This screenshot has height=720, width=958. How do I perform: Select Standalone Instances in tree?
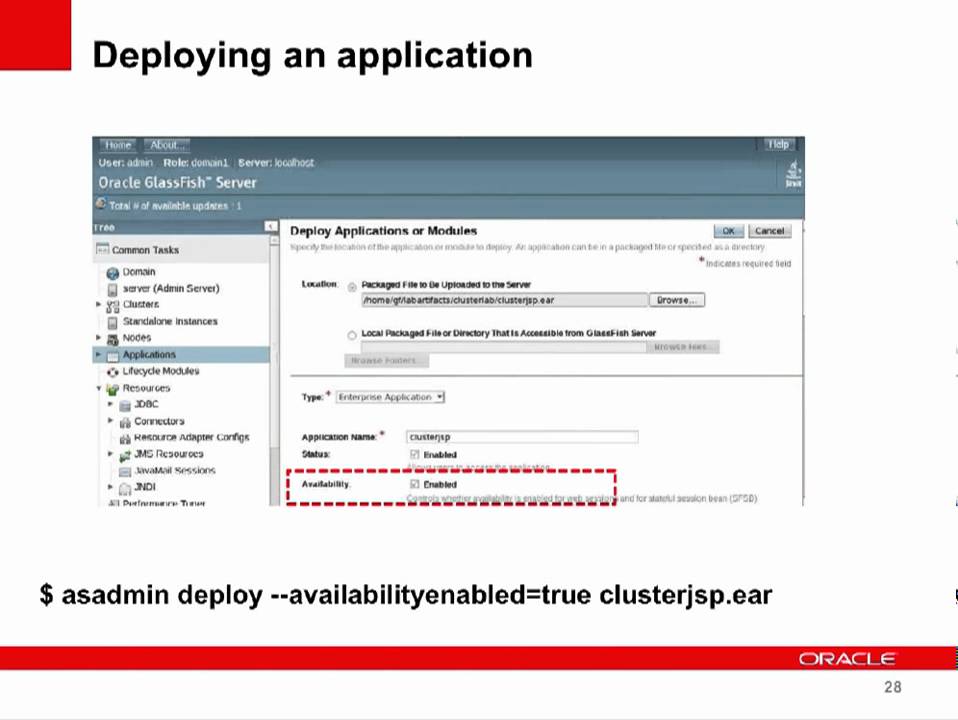170,321
